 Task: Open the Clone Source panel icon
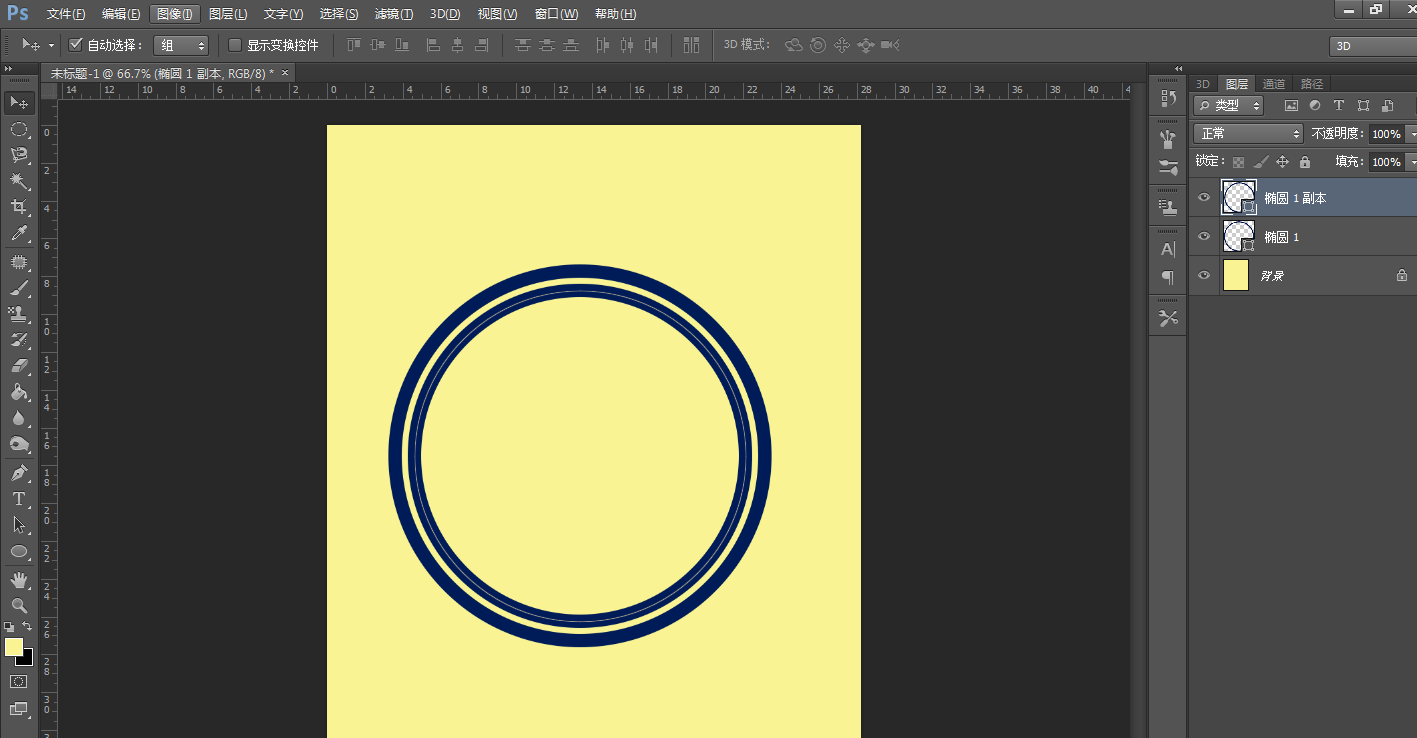pyautogui.click(x=1168, y=206)
